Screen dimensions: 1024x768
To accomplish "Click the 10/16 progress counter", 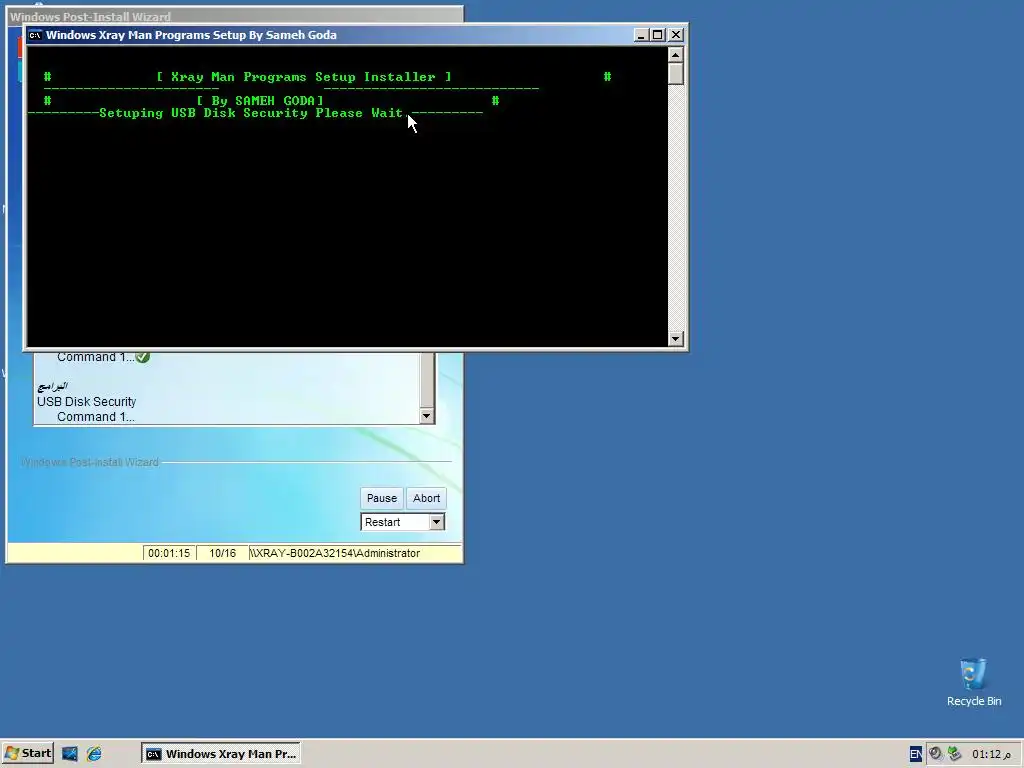I will [222, 553].
